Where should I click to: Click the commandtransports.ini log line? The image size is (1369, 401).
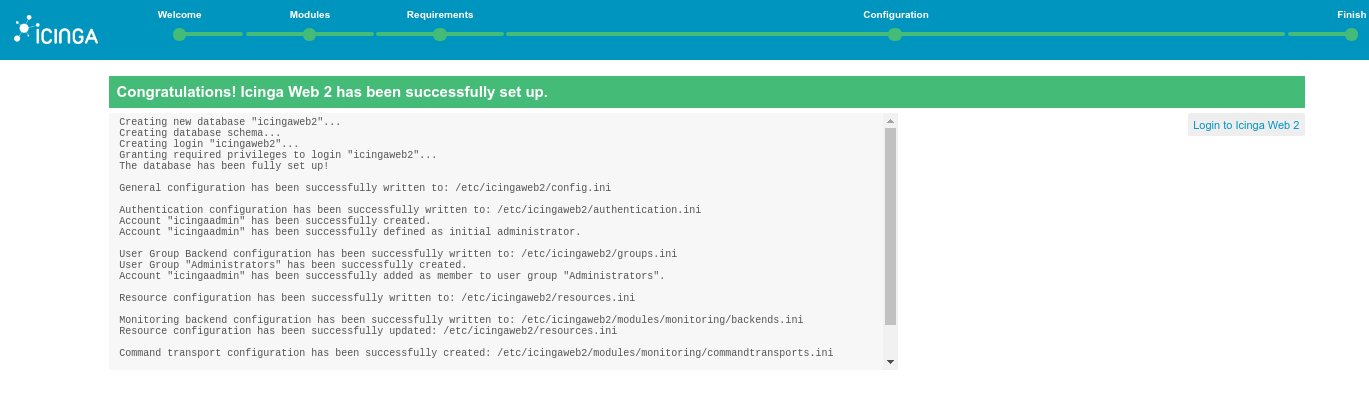[x=476, y=353]
